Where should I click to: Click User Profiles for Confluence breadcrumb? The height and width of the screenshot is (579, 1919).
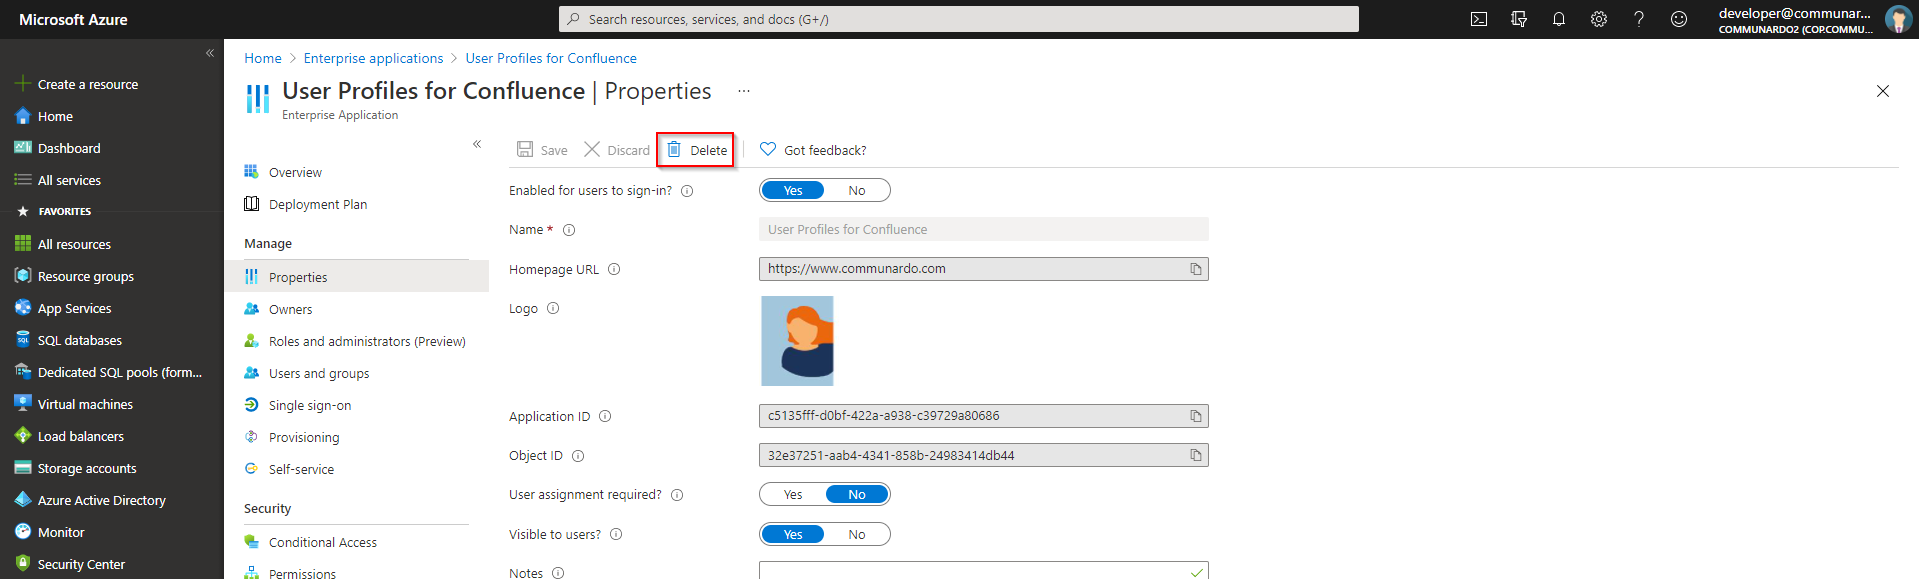[x=551, y=58]
